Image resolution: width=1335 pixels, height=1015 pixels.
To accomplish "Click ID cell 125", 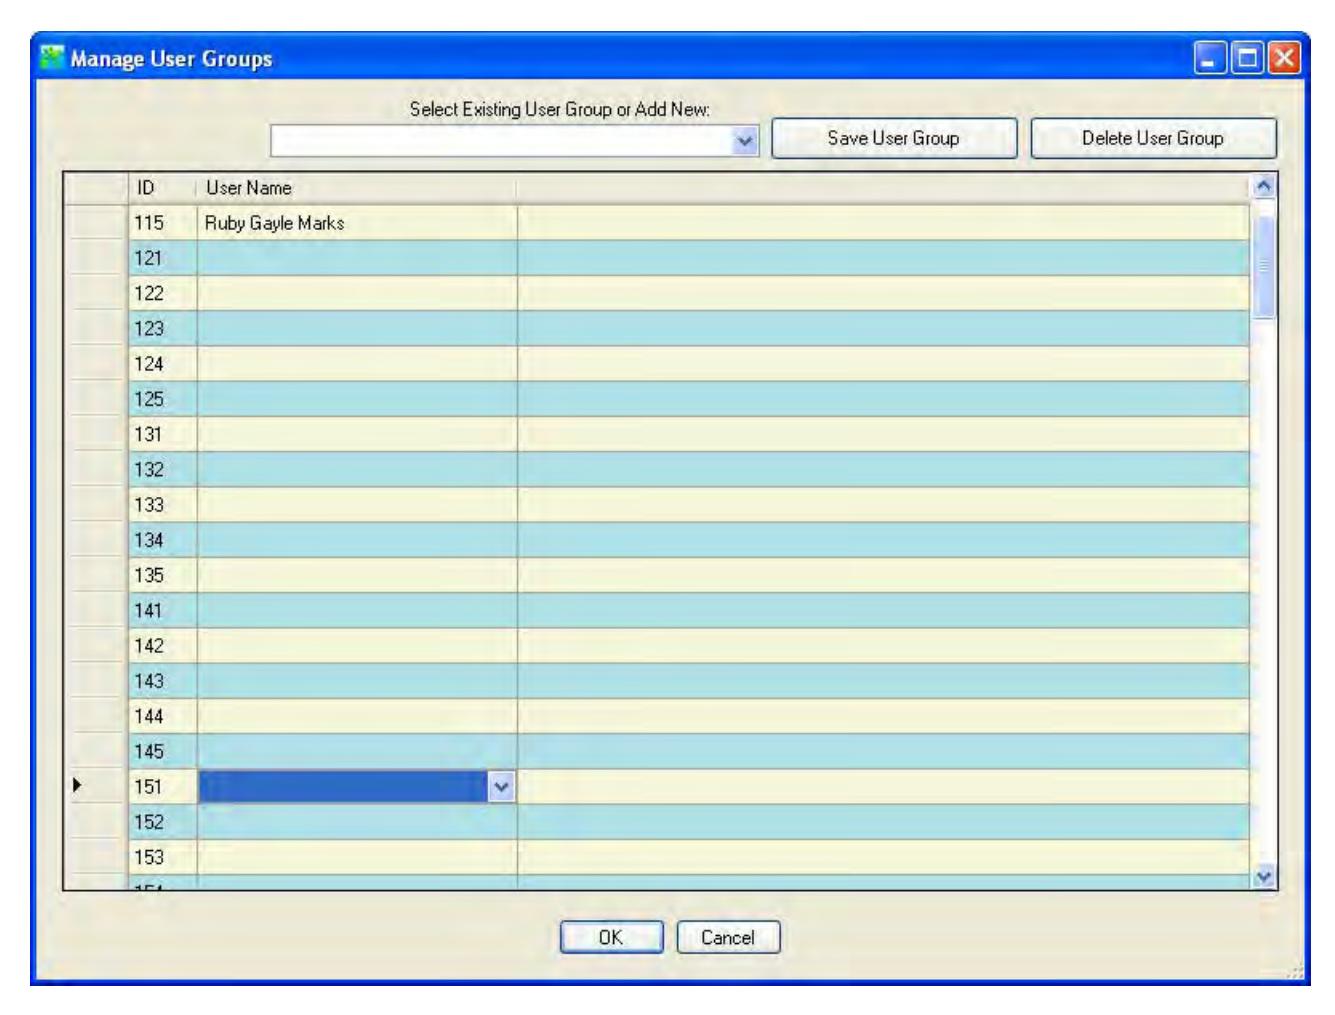I will click(163, 399).
